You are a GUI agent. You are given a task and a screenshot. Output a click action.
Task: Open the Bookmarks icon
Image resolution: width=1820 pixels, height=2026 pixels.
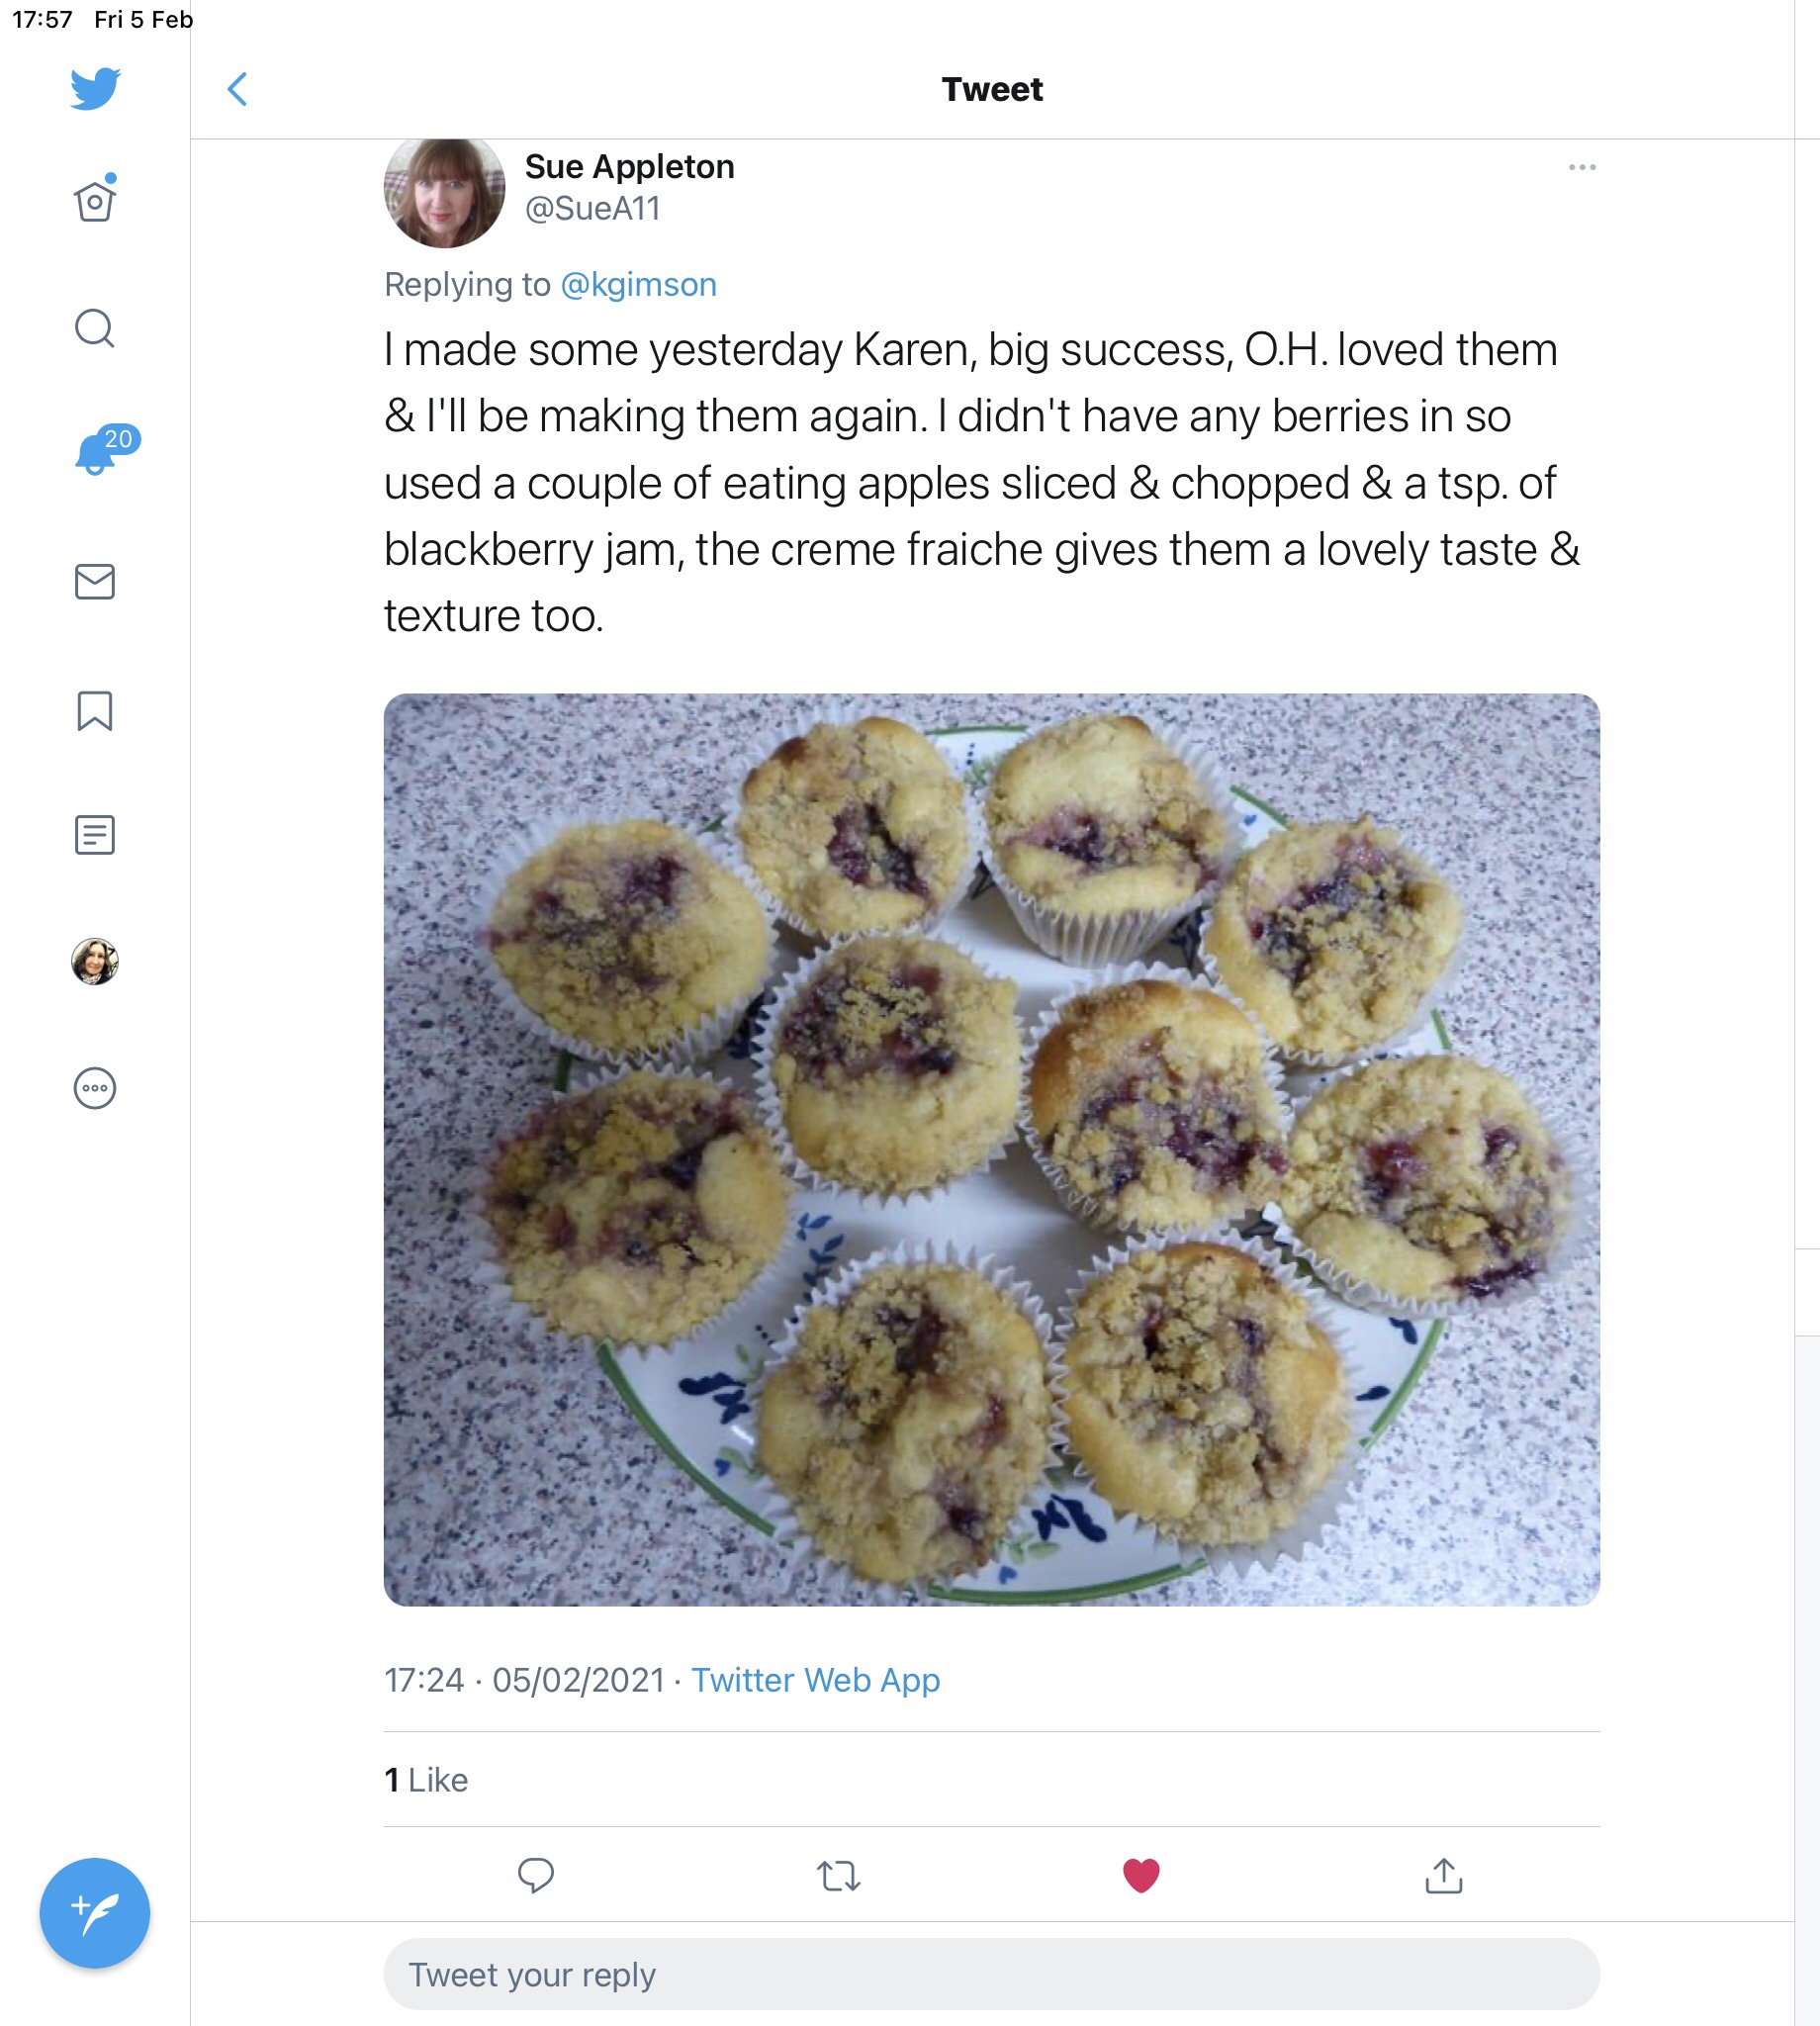[95, 711]
